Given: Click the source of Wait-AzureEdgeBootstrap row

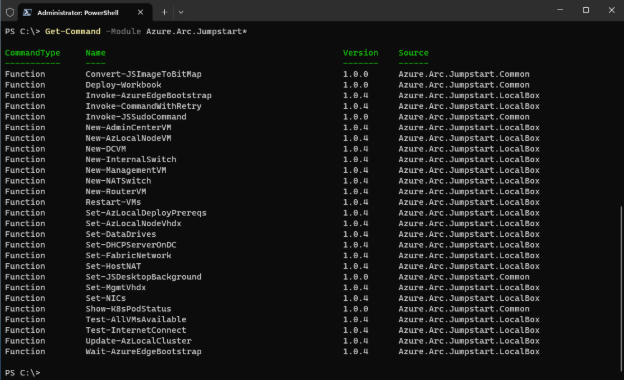Looking at the screenshot, I should 469,352.
